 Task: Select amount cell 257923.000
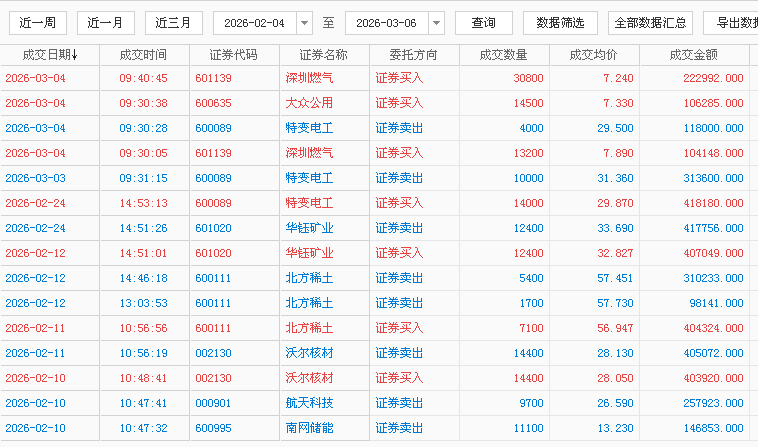714,403
